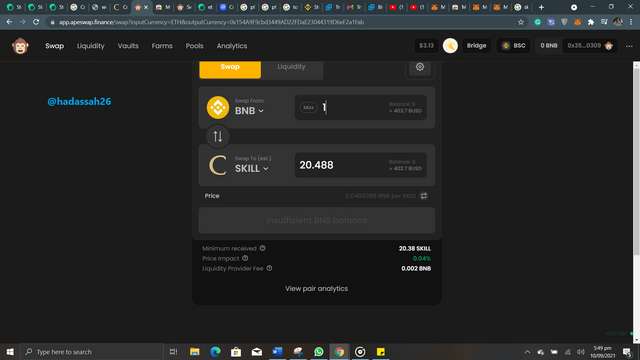Open Task View on taskbar
Screen dimensions: 640x360
click(173, 351)
